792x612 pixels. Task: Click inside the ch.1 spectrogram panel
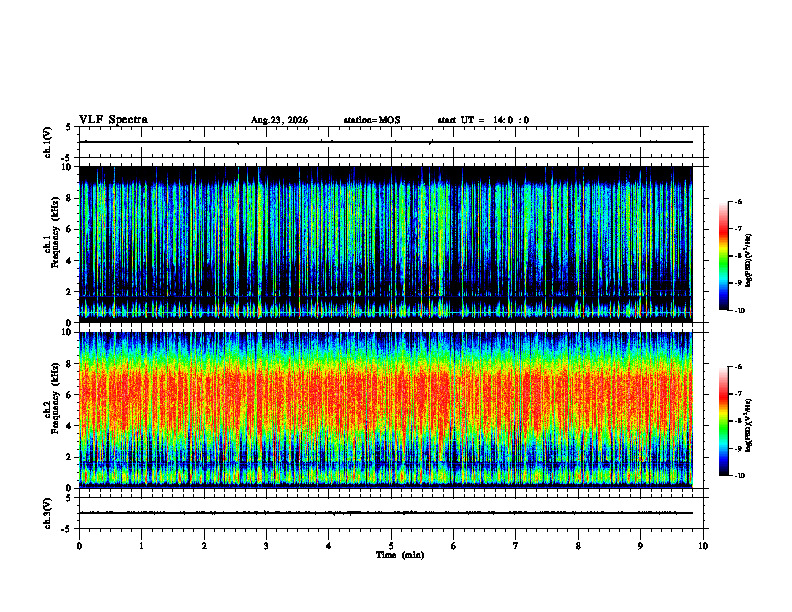click(385, 244)
